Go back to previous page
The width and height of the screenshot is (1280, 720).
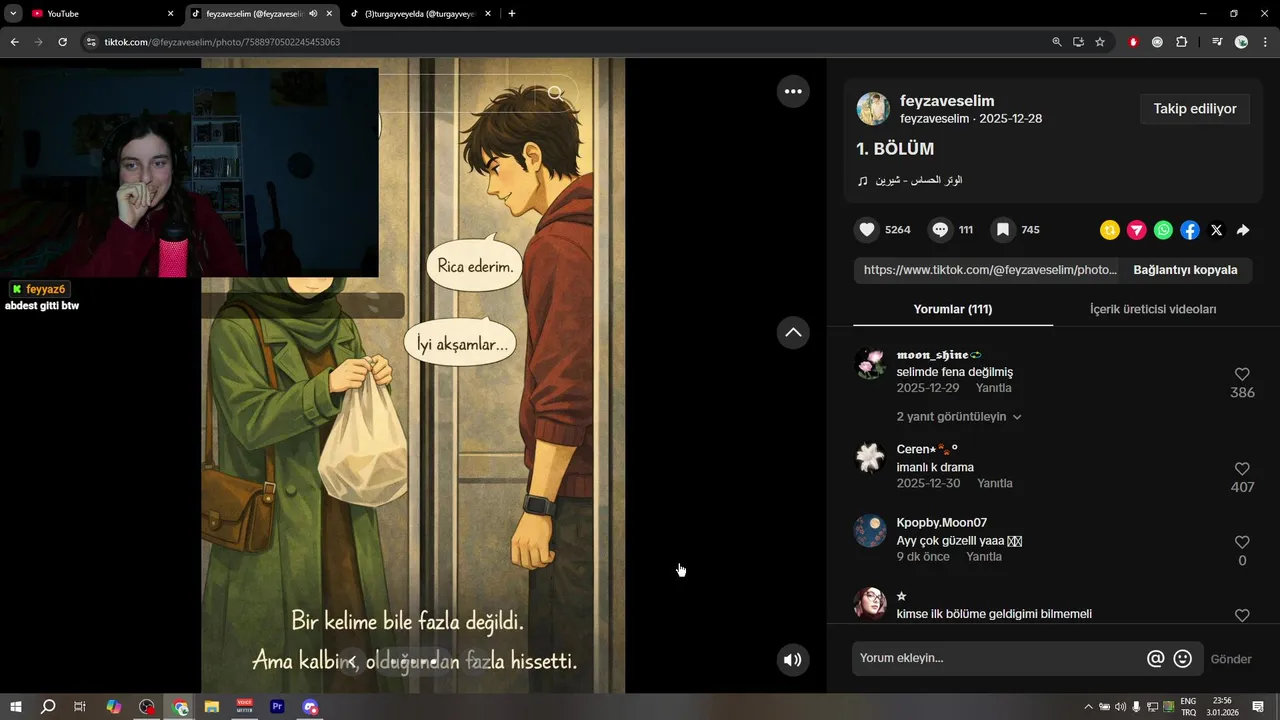point(14,42)
